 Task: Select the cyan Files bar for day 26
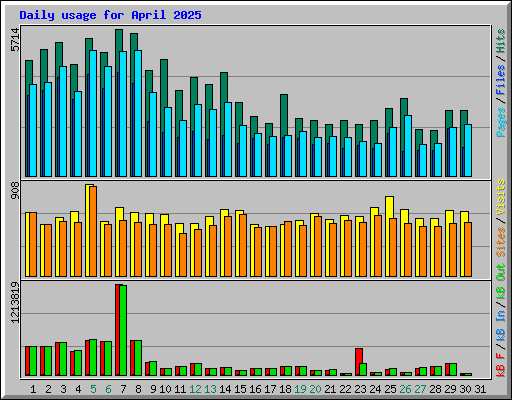click(x=408, y=146)
